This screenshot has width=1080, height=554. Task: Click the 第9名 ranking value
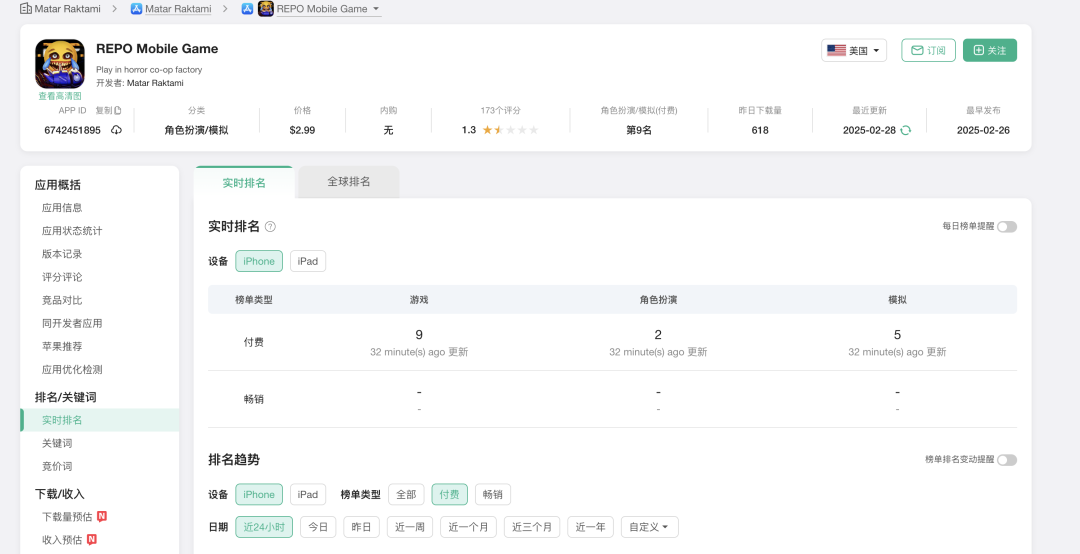tap(638, 130)
